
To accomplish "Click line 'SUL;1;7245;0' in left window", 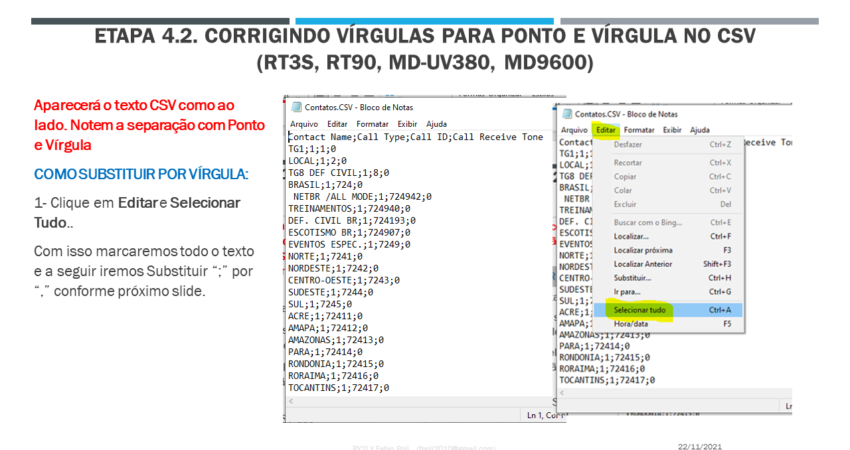I will [320, 304].
